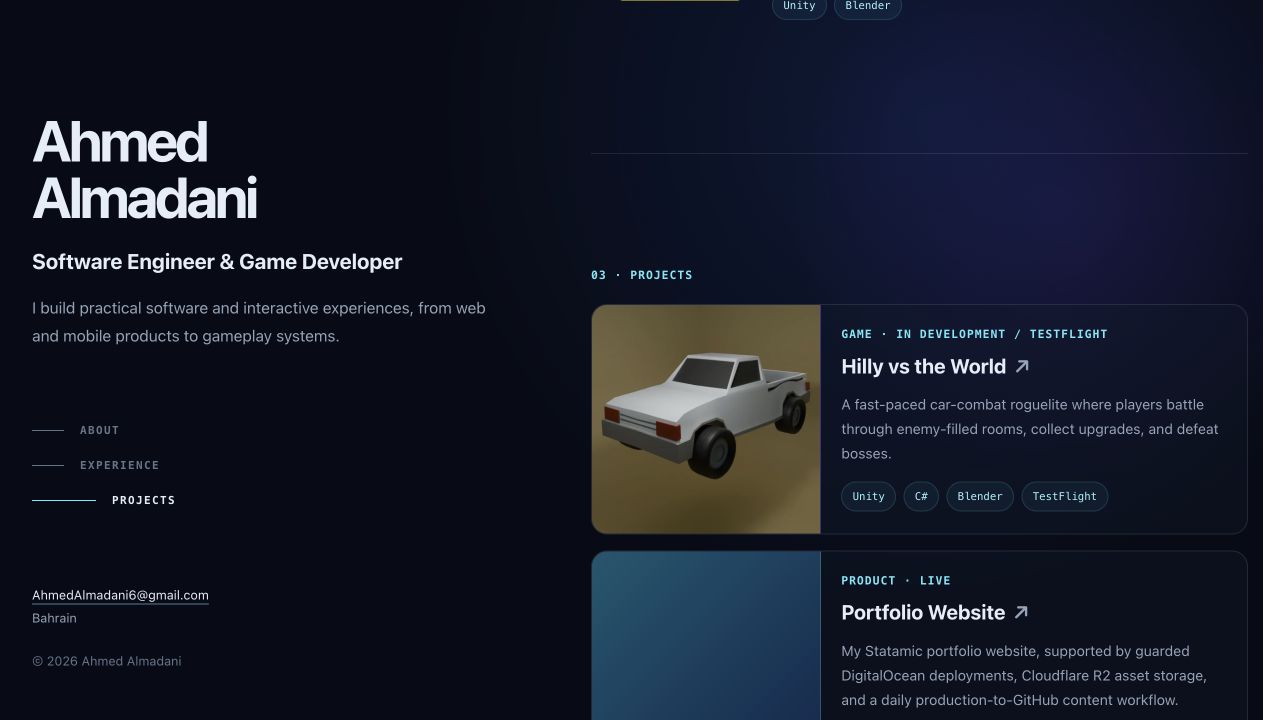The width and height of the screenshot is (1263, 720).
Task: Click "Software Engineer & Game Developer" subtitle
Action: click(x=217, y=262)
